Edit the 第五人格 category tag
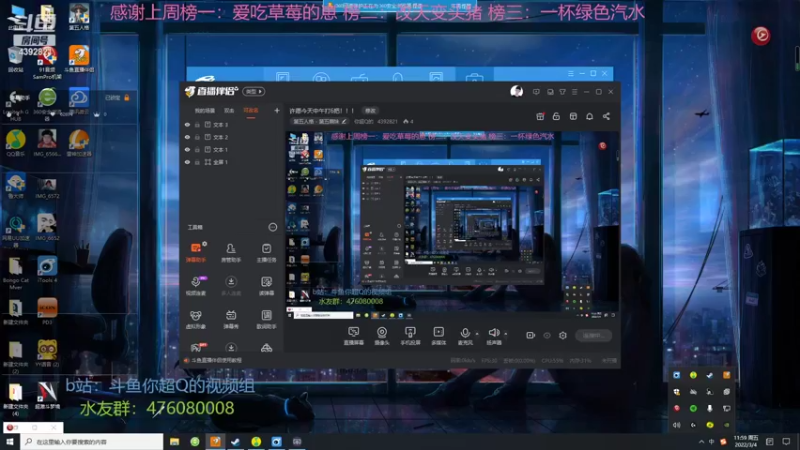The height and width of the screenshot is (450, 800). coord(320,121)
